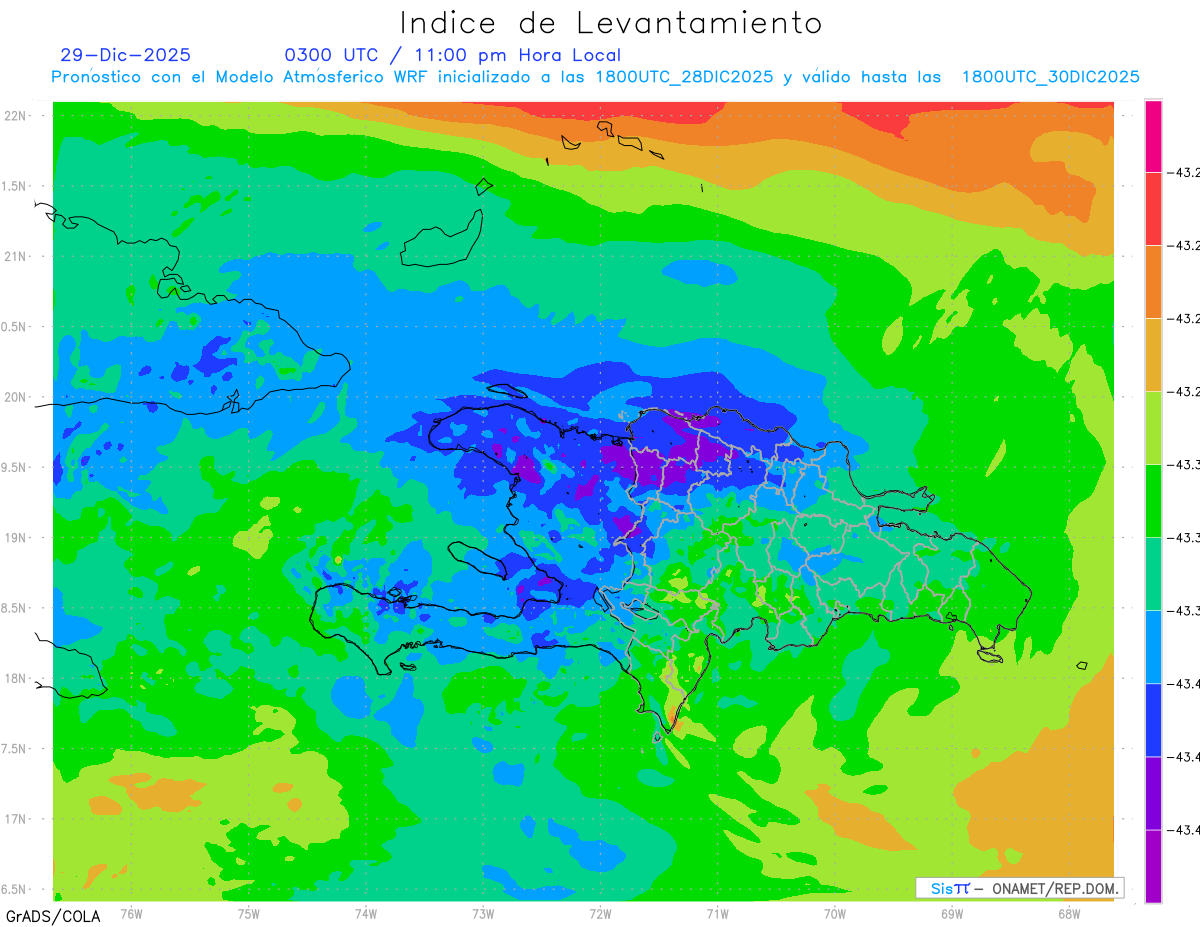Pick the dark orange color bar segment

[x=1153, y=282]
